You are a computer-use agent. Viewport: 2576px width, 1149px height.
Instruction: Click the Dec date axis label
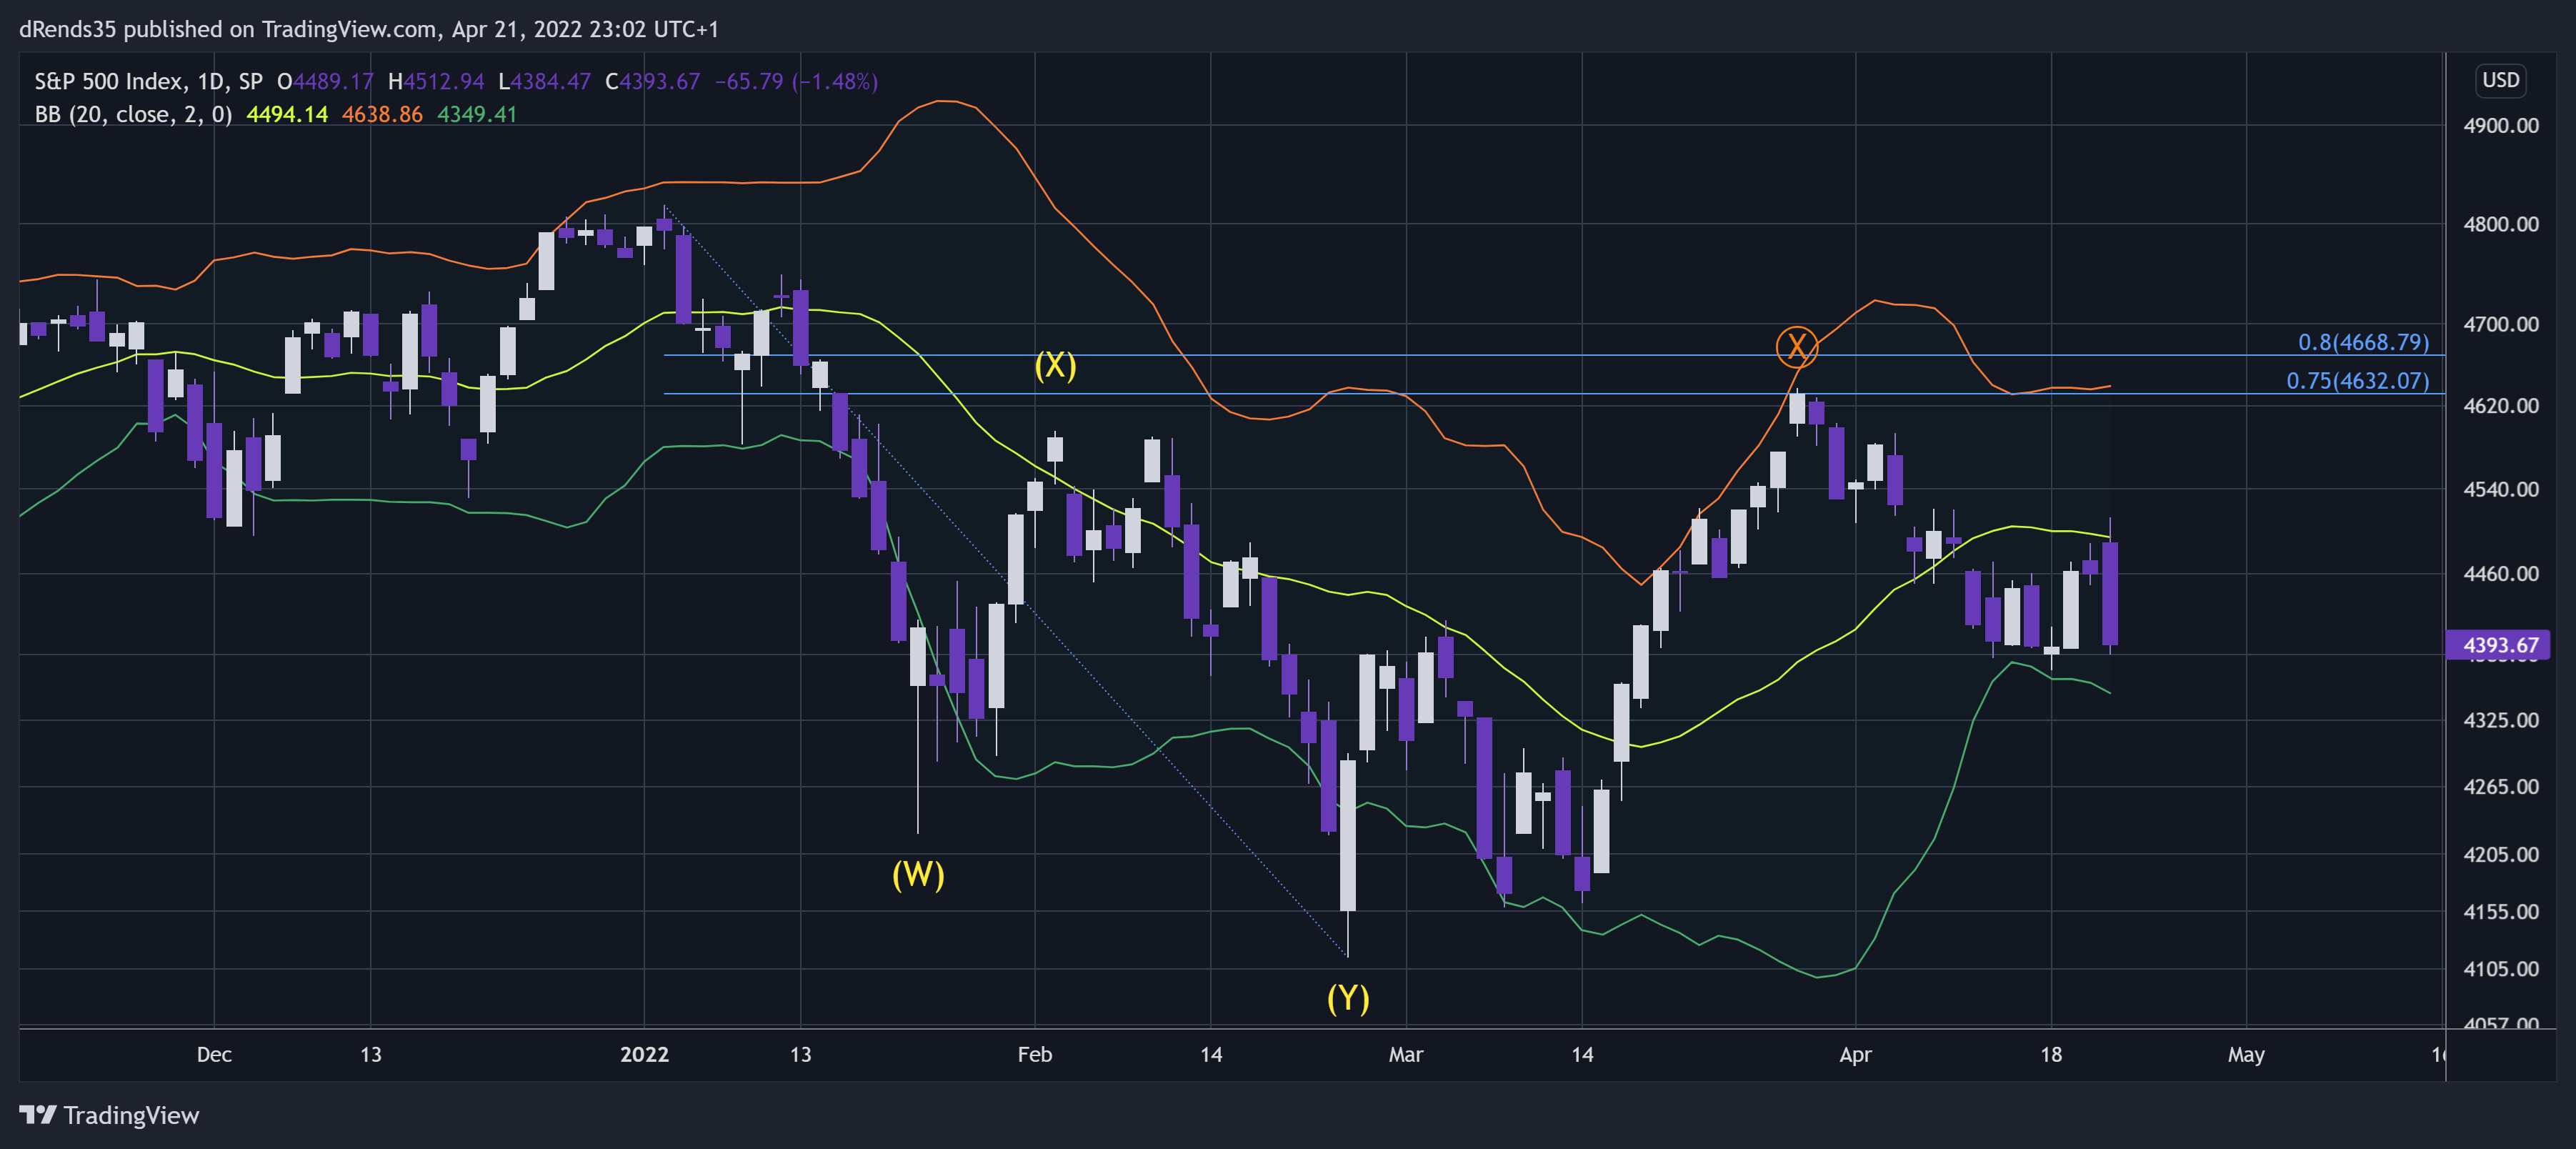point(214,1054)
